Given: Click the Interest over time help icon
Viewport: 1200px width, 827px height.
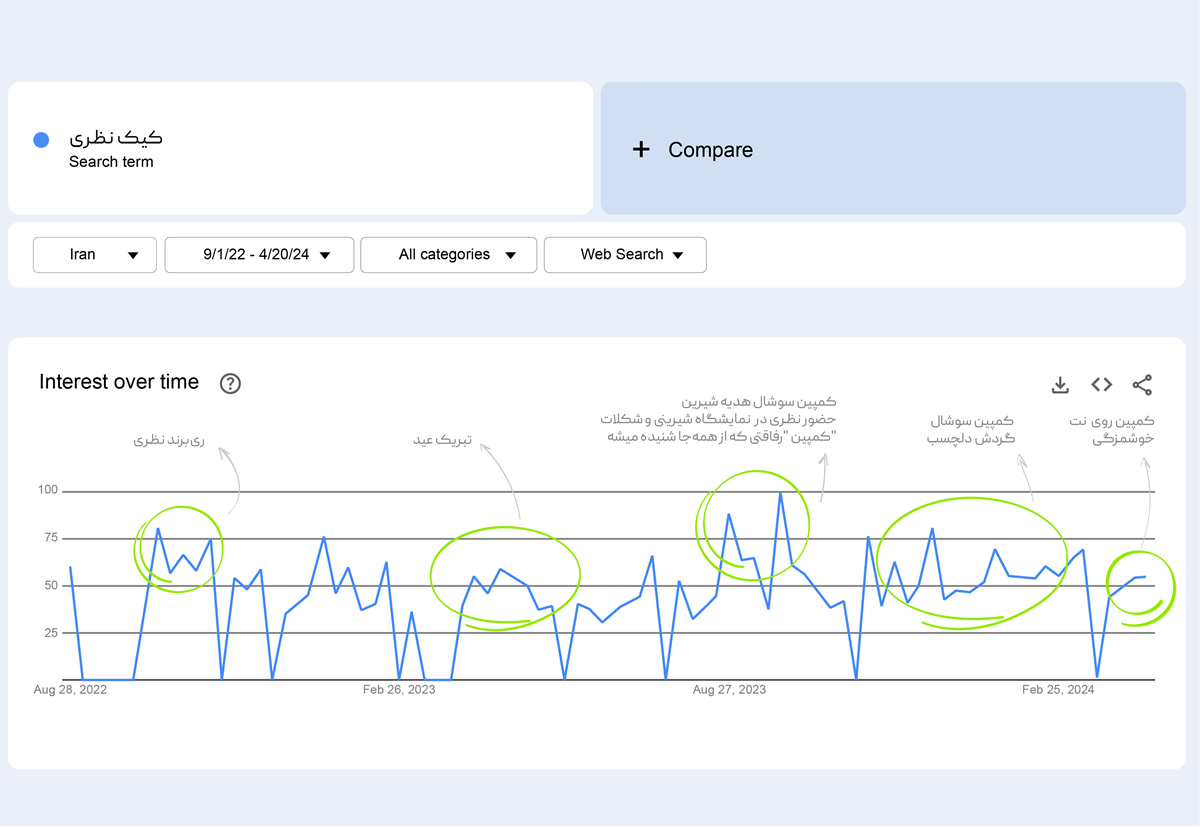Looking at the screenshot, I should pyautogui.click(x=230, y=383).
